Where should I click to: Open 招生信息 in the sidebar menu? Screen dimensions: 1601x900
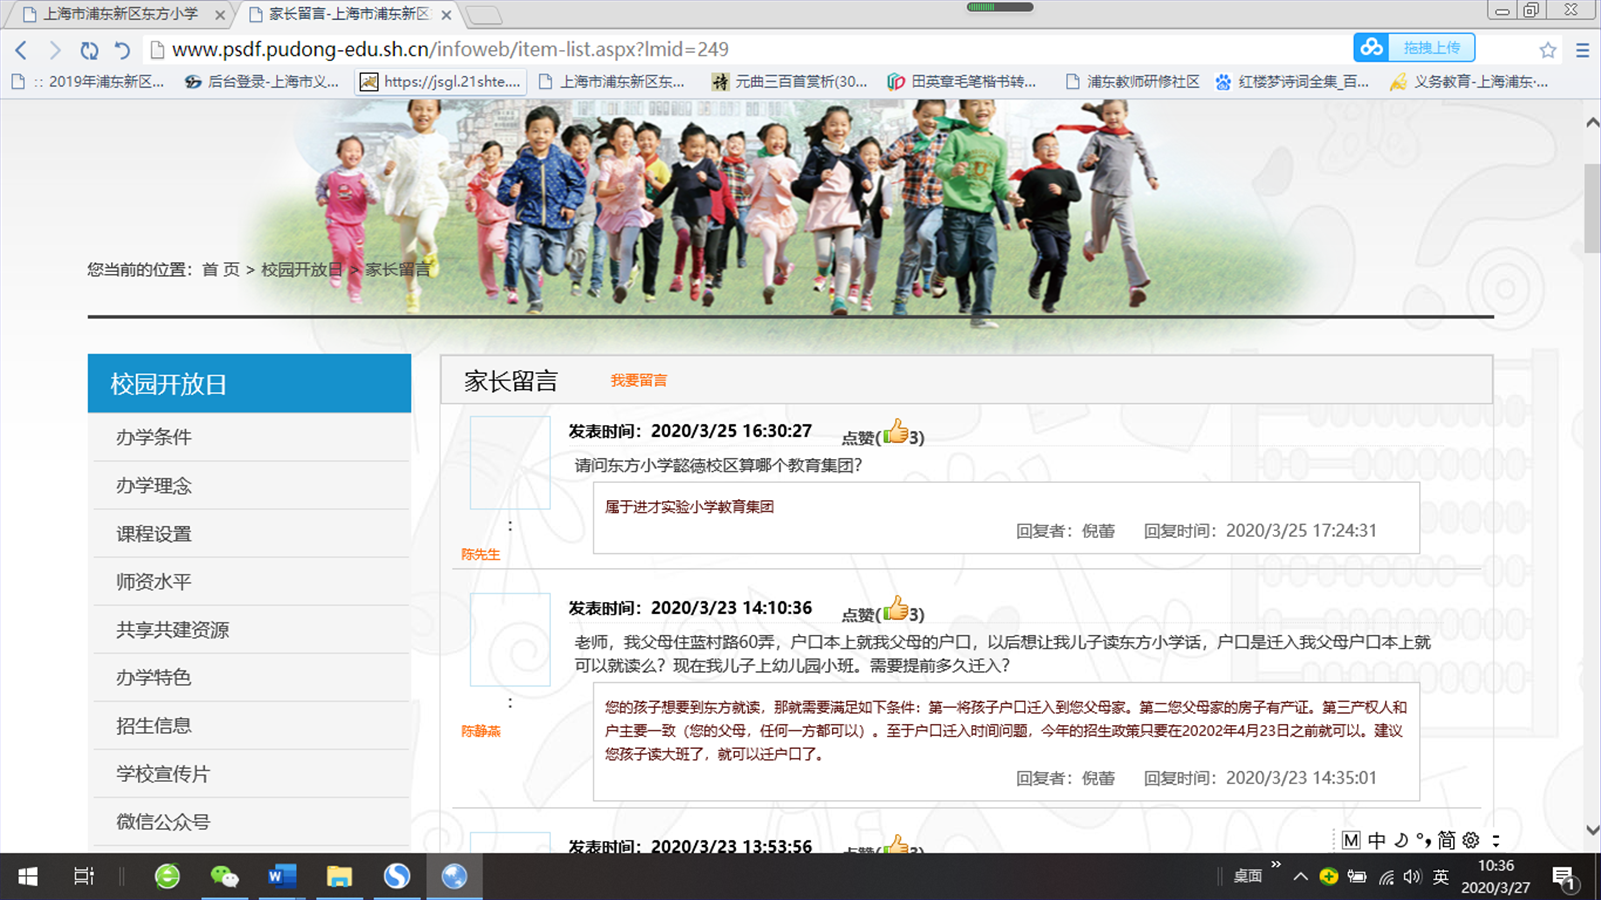153,726
